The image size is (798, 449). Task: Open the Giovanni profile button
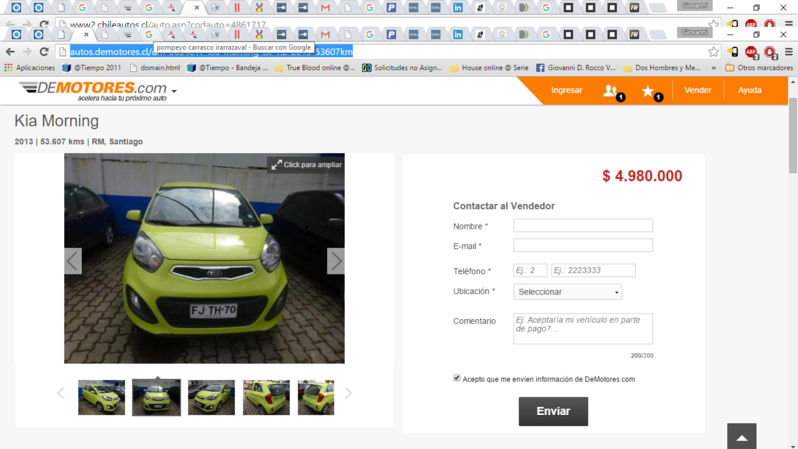(x=695, y=32)
